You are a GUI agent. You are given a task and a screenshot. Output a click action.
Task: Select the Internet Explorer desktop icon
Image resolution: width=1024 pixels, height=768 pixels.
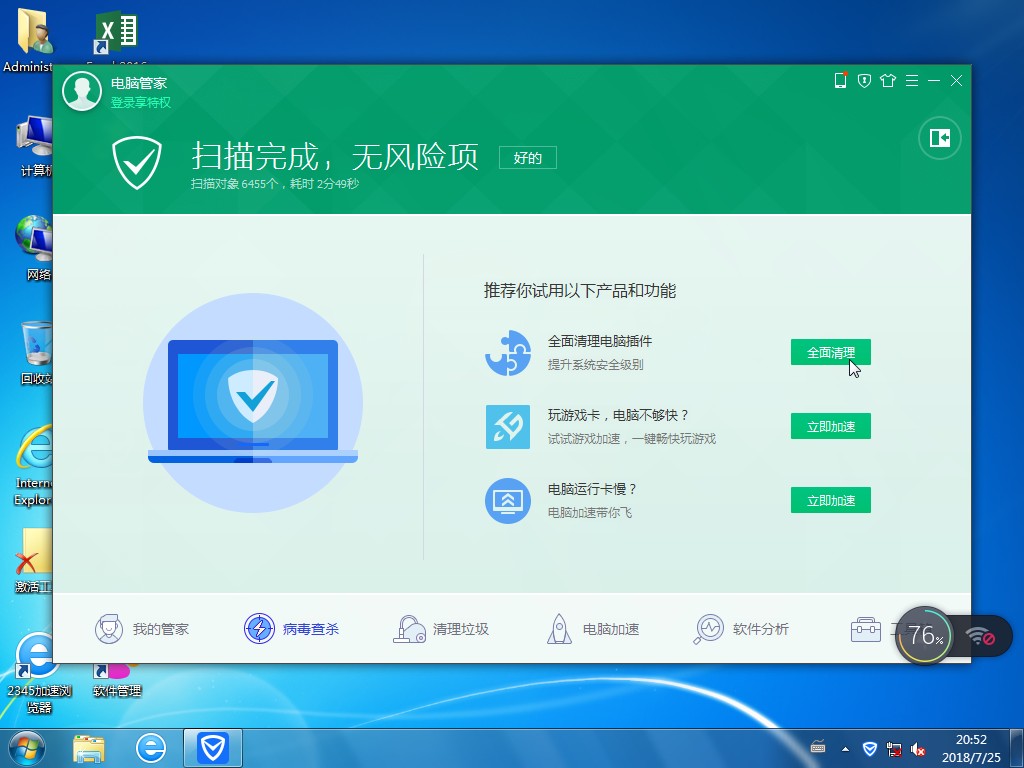click(33, 465)
